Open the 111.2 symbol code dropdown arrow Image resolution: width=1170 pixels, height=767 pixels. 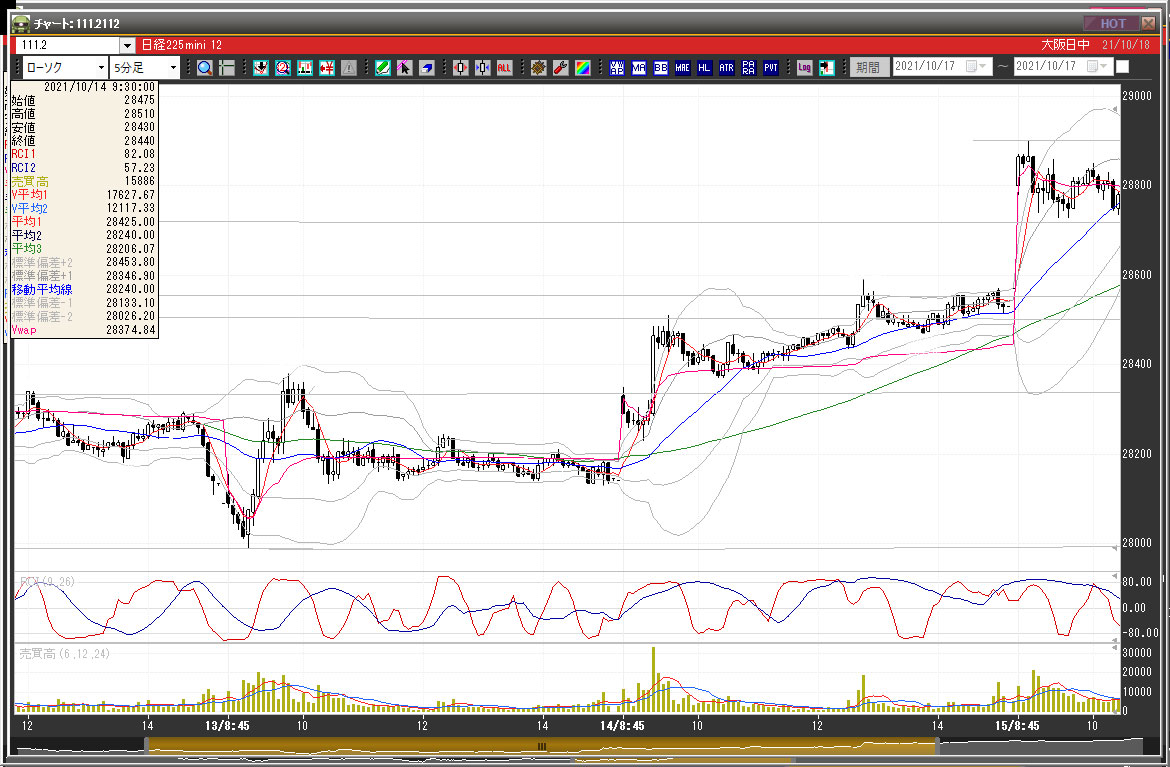pos(127,46)
